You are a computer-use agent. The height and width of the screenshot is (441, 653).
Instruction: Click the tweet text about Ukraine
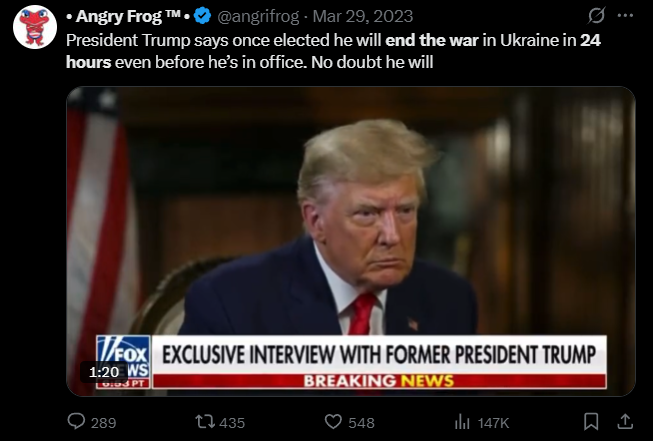click(333, 51)
